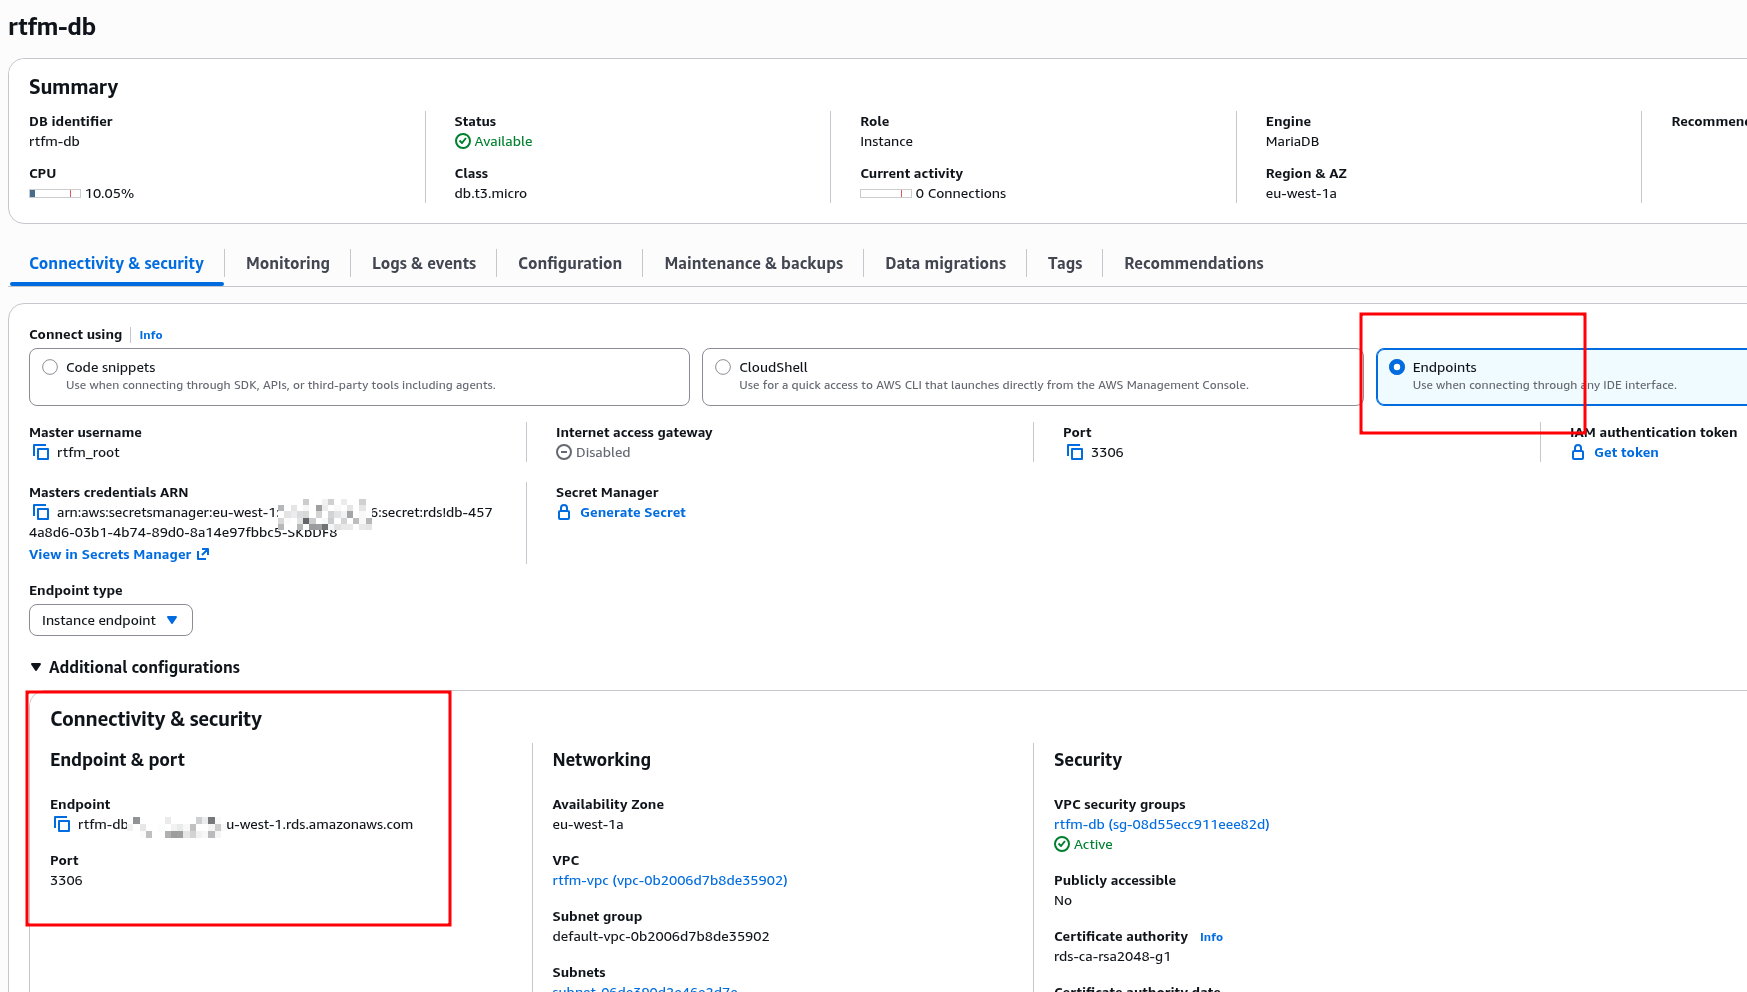The height and width of the screenshot is (992, 1747).
Task: Copy the masters credentials ARN
Action: [41, 513]
